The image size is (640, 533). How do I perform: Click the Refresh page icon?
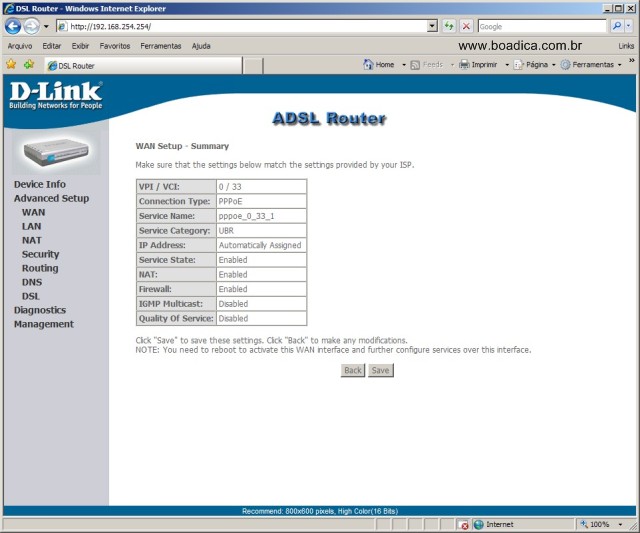pyautogui.click(x=449, y=27)
